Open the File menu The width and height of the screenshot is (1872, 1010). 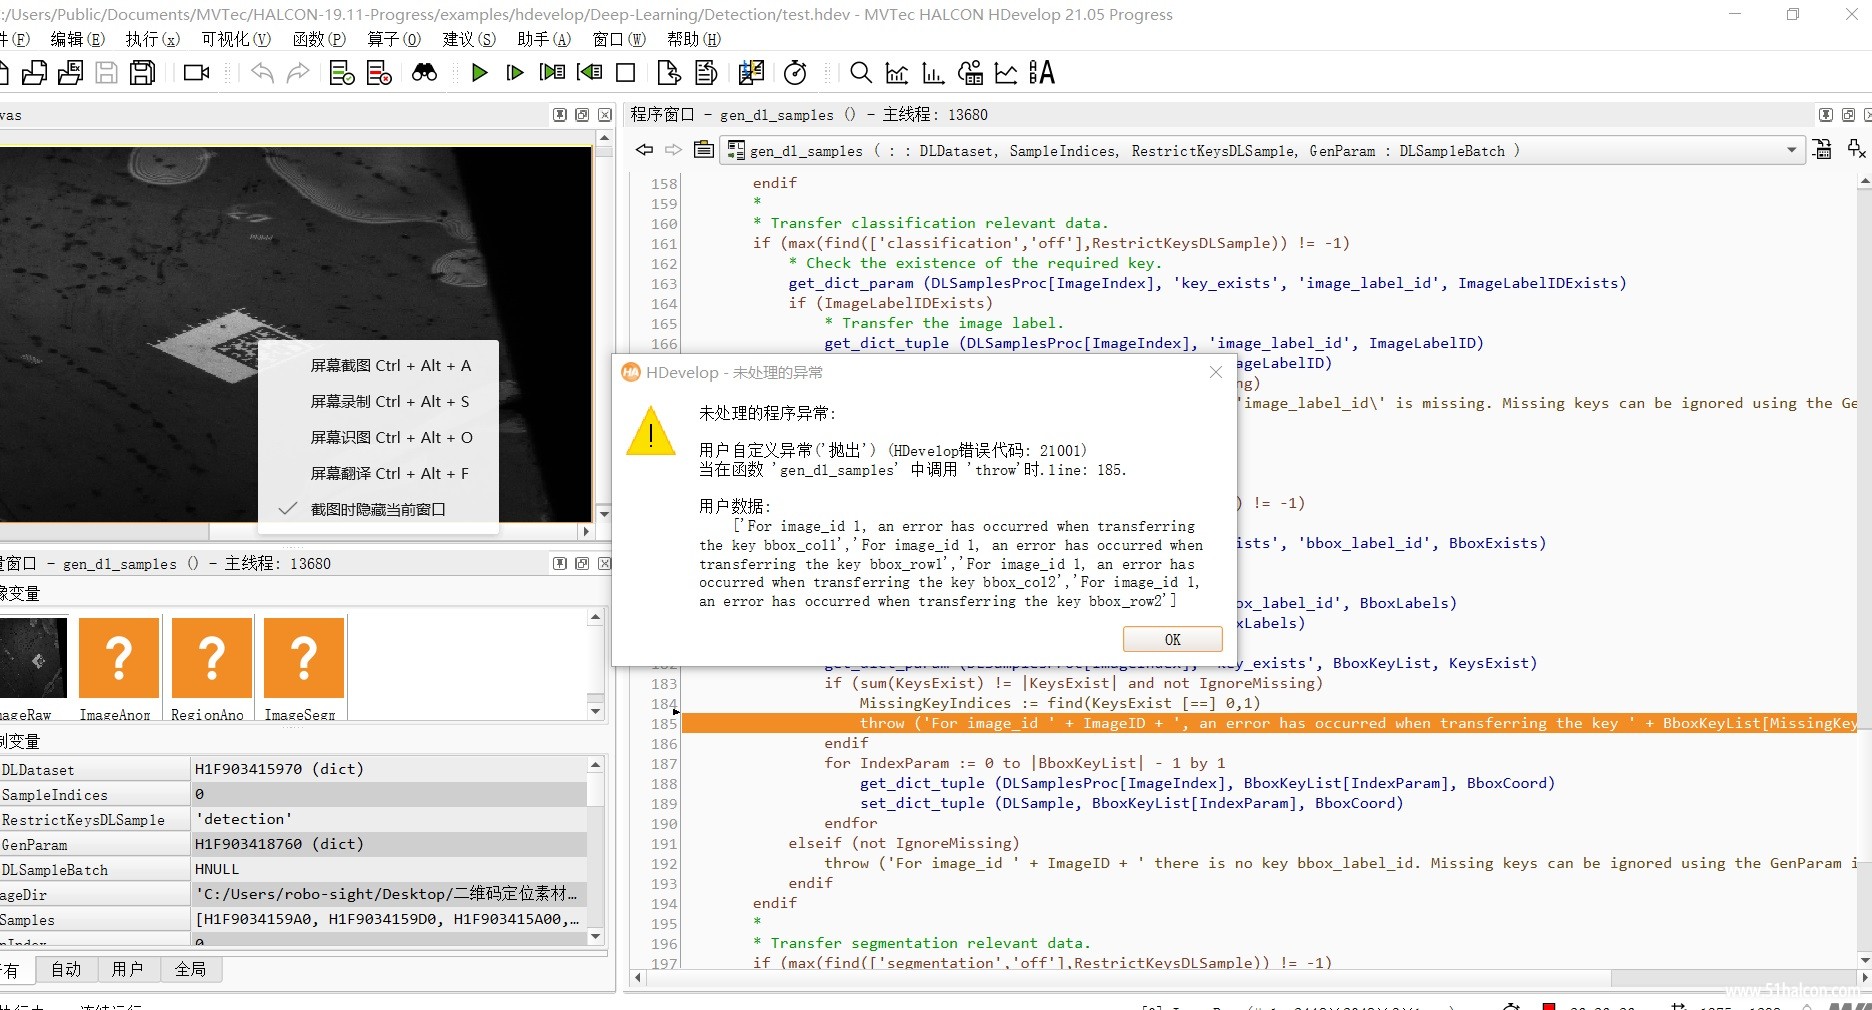[15, 39]
